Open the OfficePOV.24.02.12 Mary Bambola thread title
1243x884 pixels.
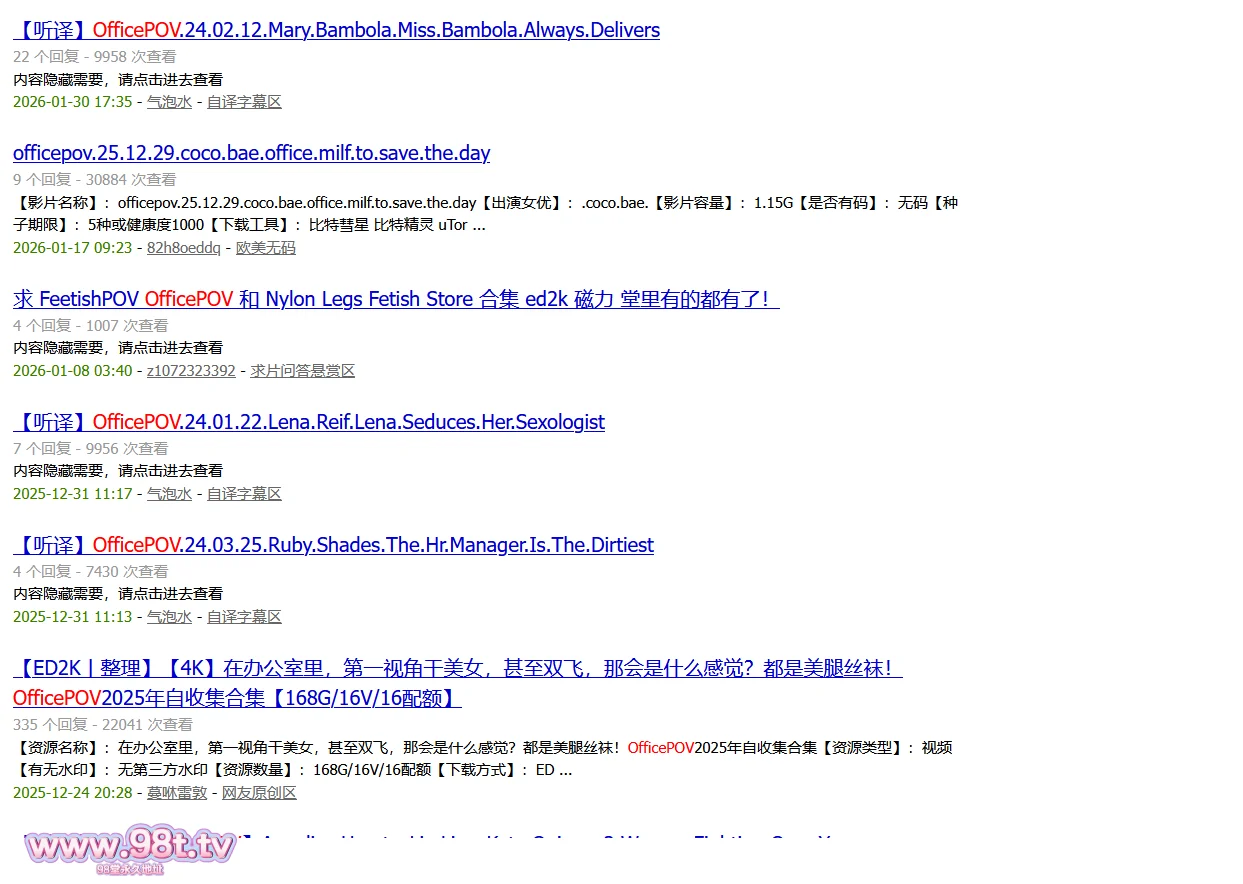click(336, 30)
